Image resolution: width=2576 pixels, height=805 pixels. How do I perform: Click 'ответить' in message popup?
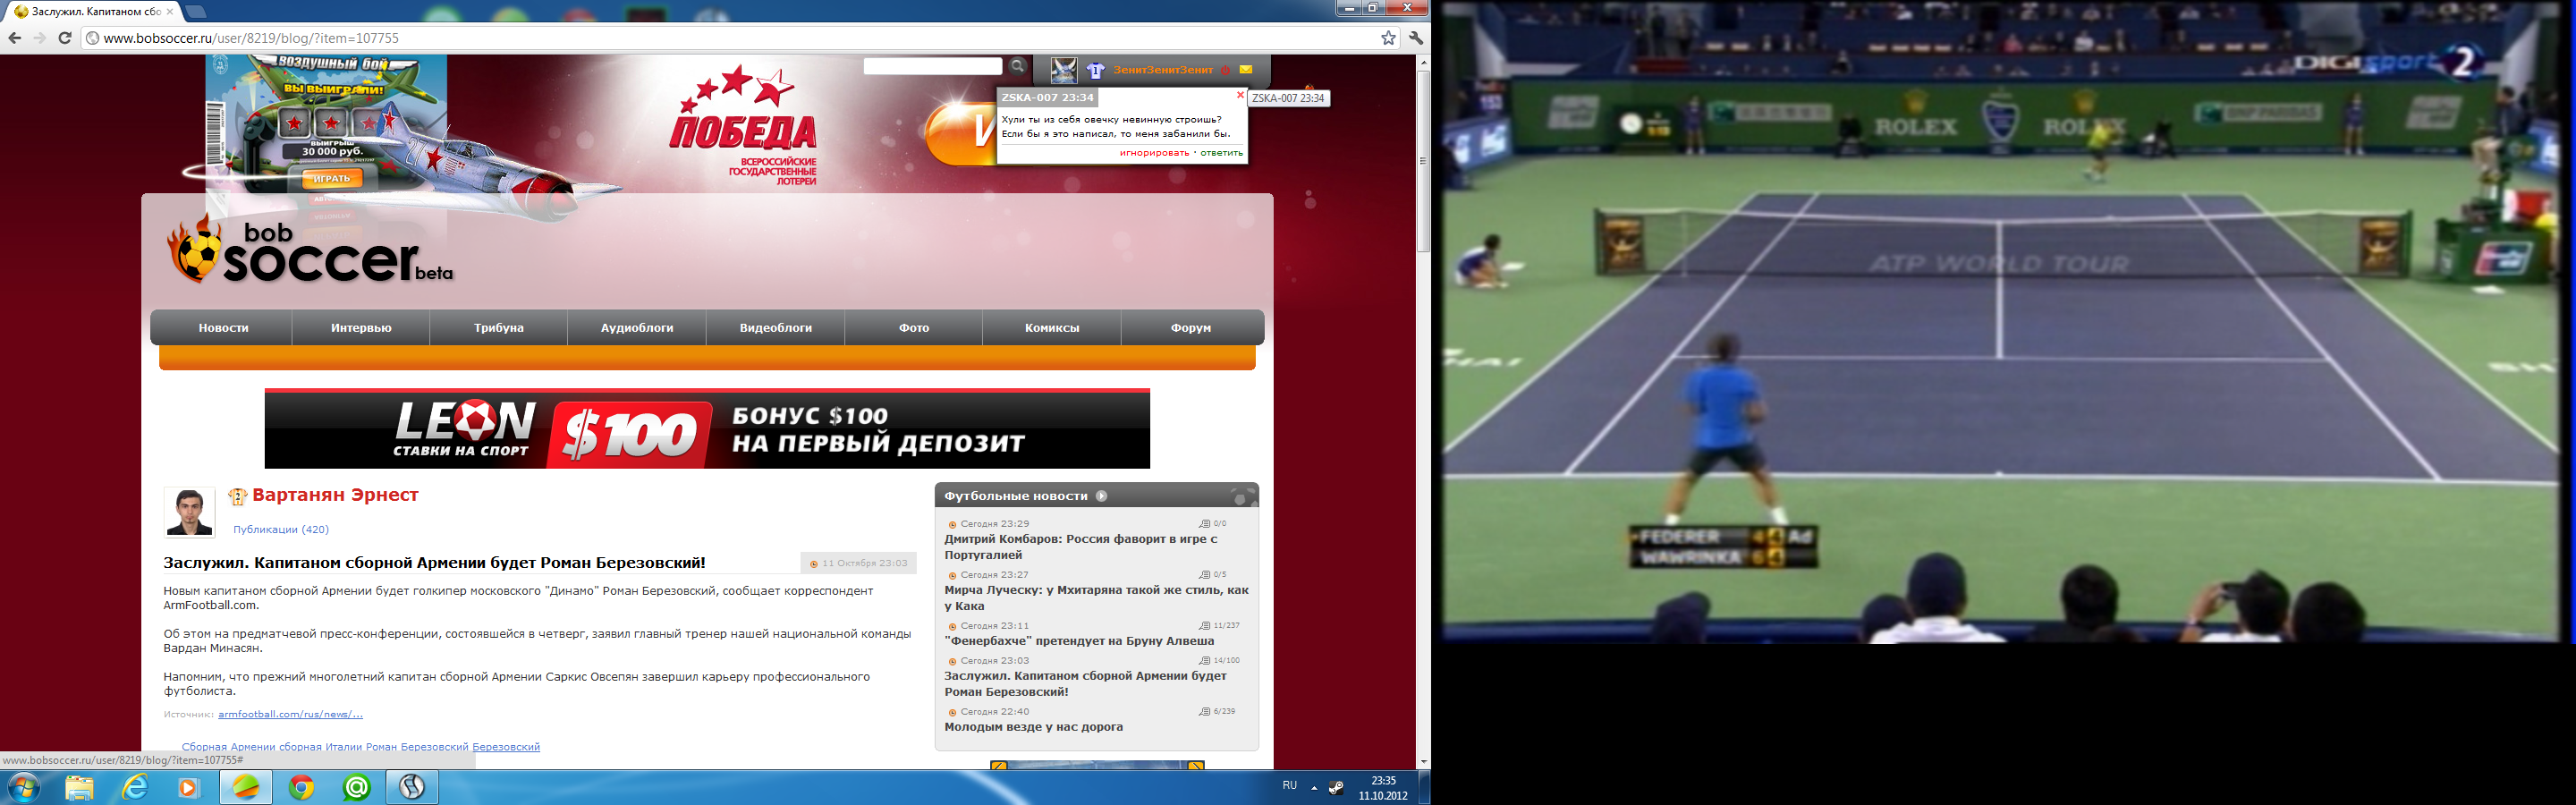click(1221, 153)
